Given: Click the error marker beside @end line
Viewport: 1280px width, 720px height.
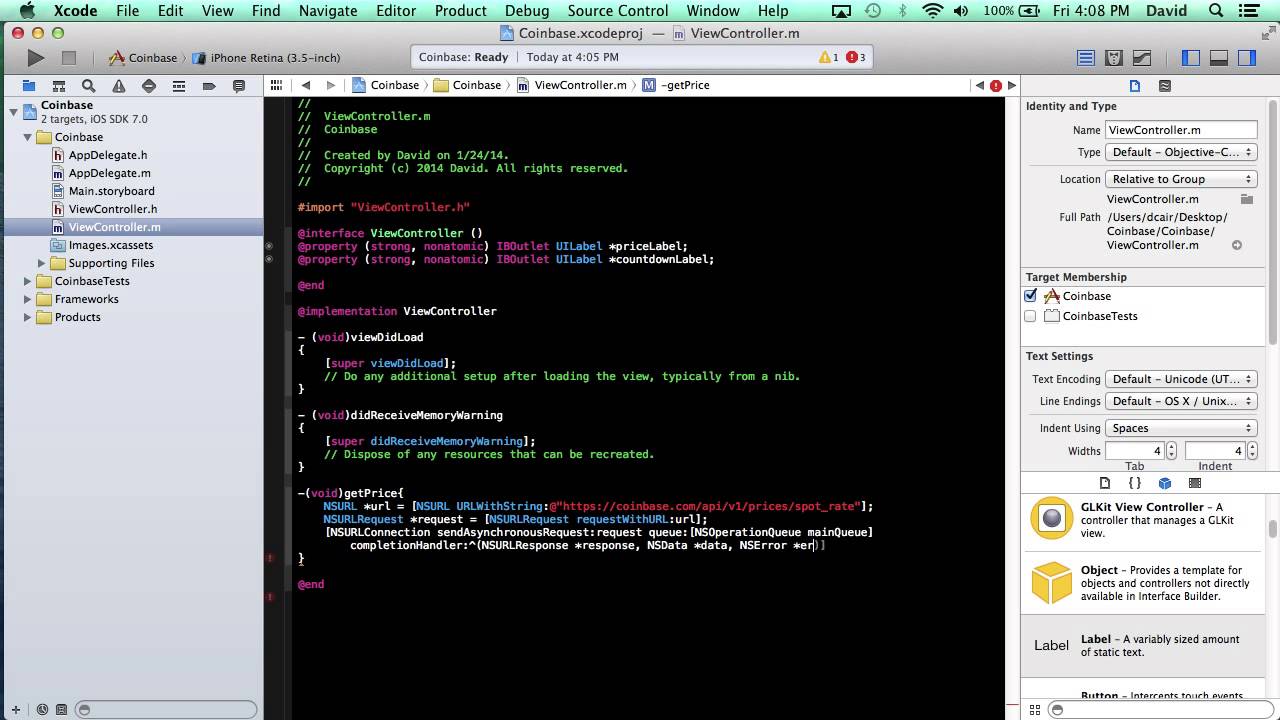Looking at the screenshot, I should click(270, 597).
